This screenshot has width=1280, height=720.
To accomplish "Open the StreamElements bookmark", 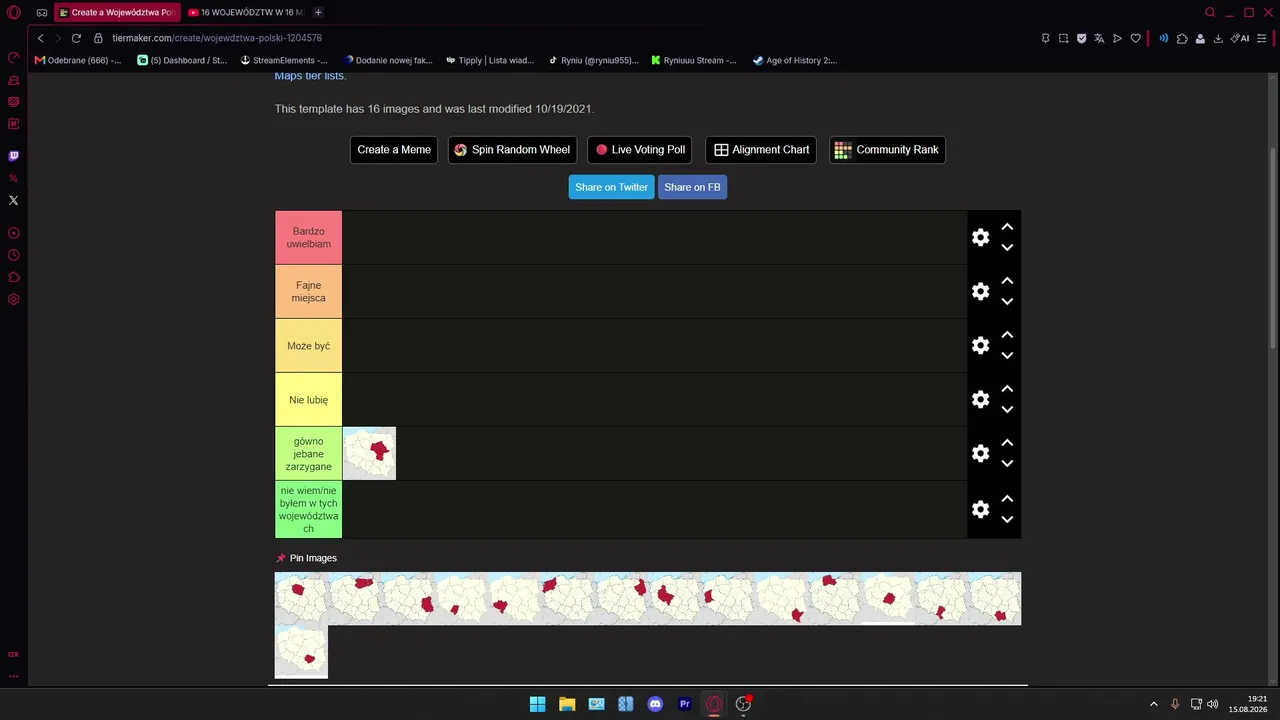I will click(x=284, y=60).
